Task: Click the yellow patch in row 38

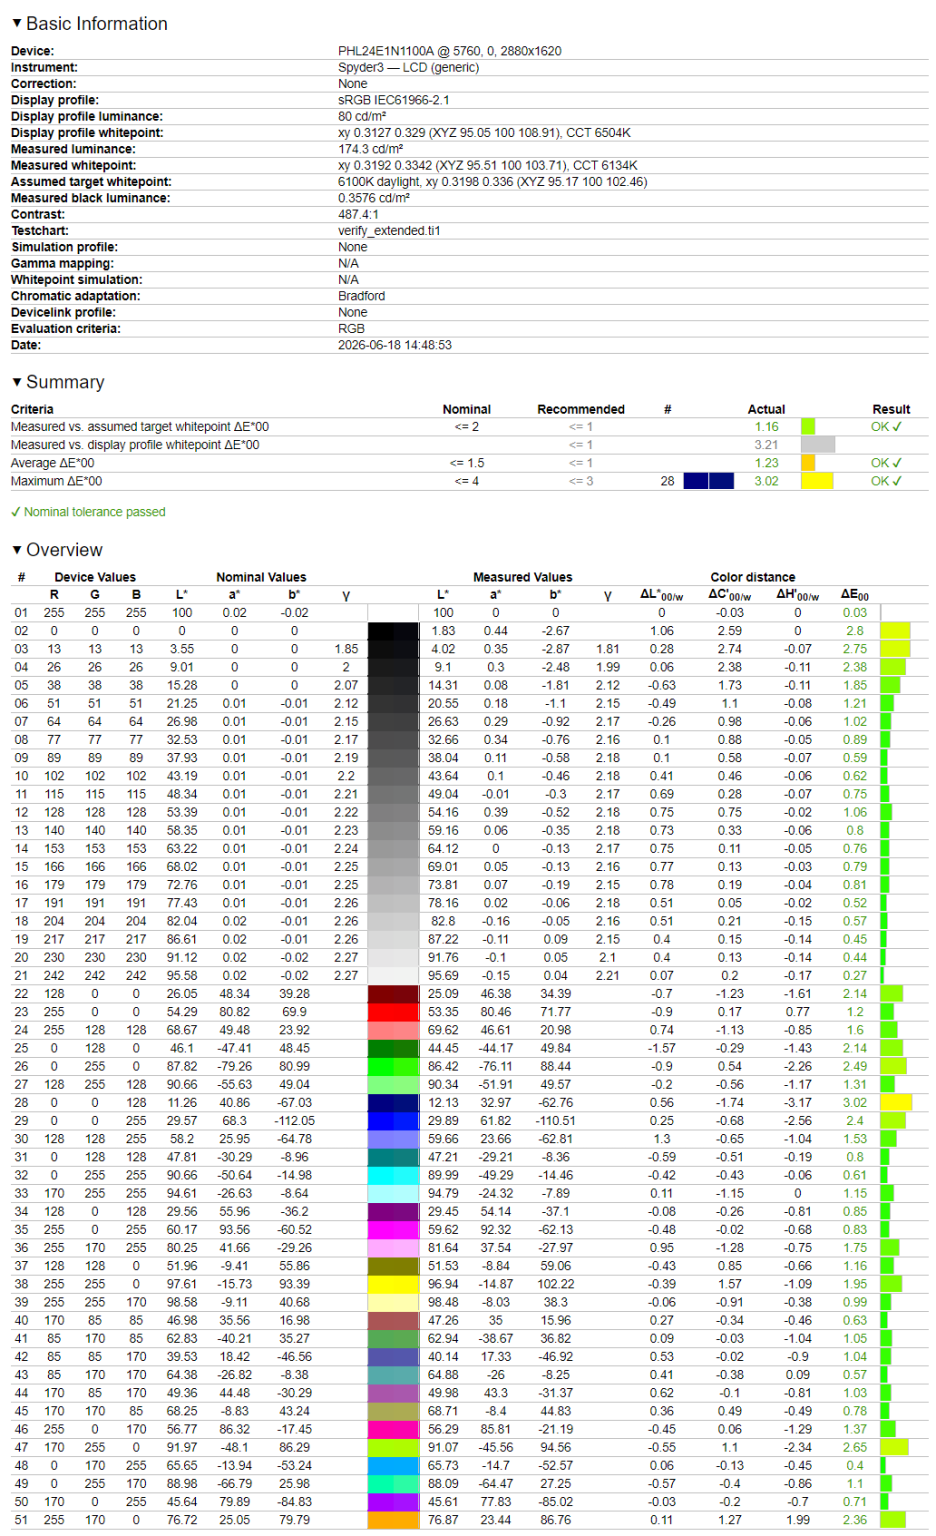Action: click(x=393, y=1284)
